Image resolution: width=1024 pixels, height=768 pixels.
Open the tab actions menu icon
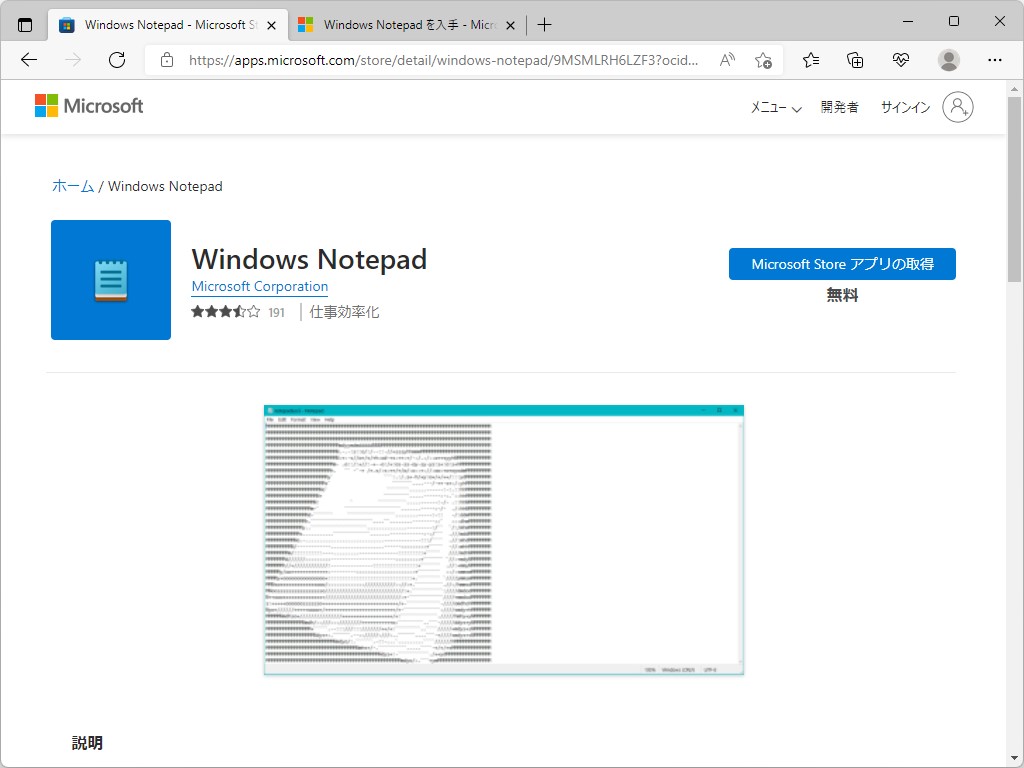[25, 25]
